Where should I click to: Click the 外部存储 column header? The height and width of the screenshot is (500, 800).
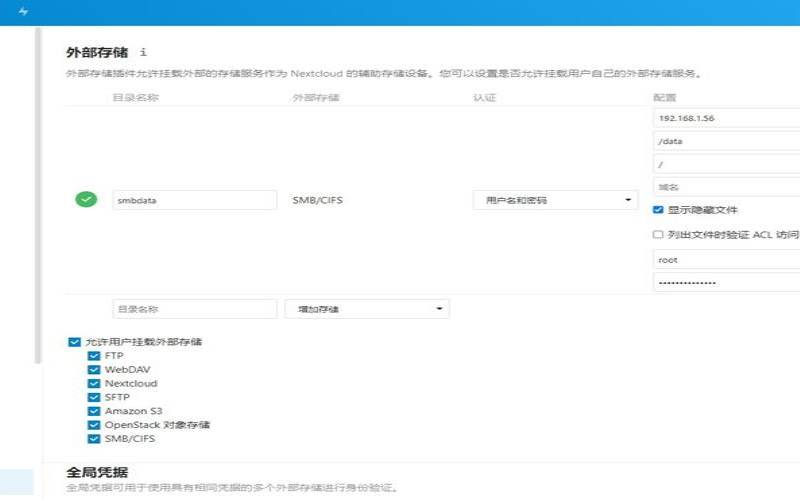coord(316,97)
